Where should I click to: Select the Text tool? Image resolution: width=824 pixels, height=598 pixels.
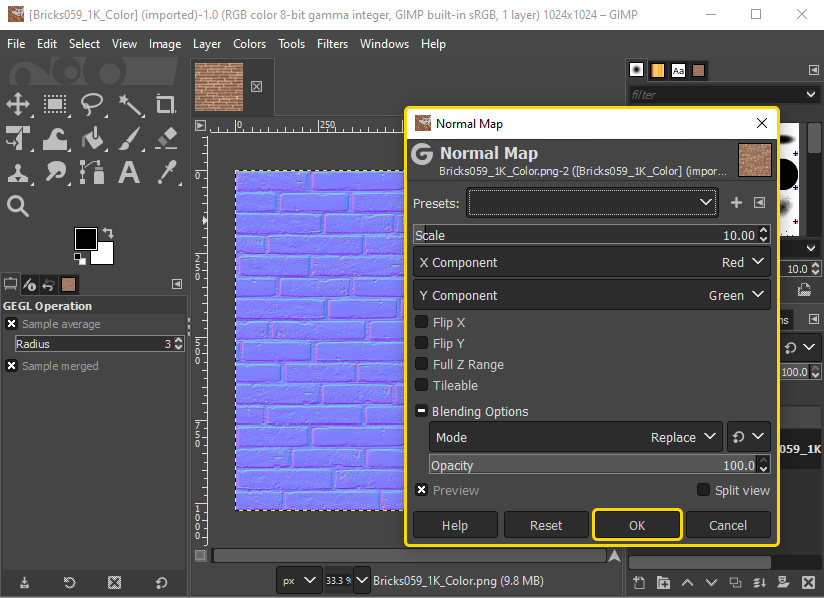click(129, 172)
